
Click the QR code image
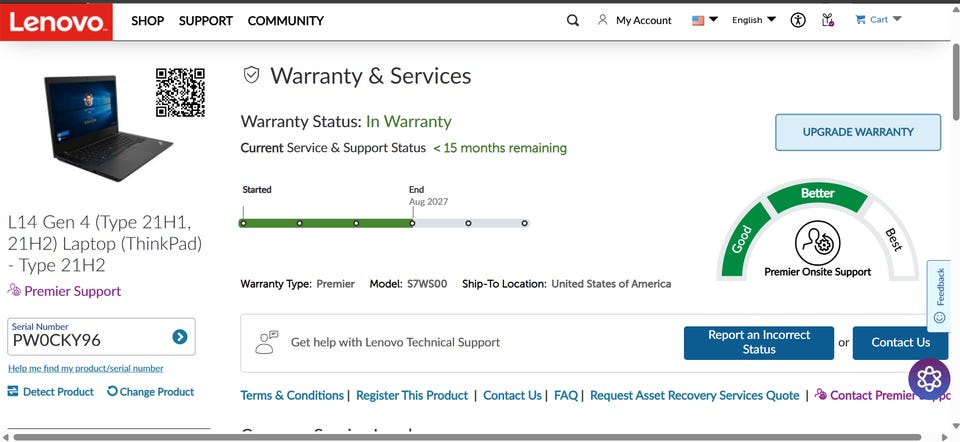(180, 92)
